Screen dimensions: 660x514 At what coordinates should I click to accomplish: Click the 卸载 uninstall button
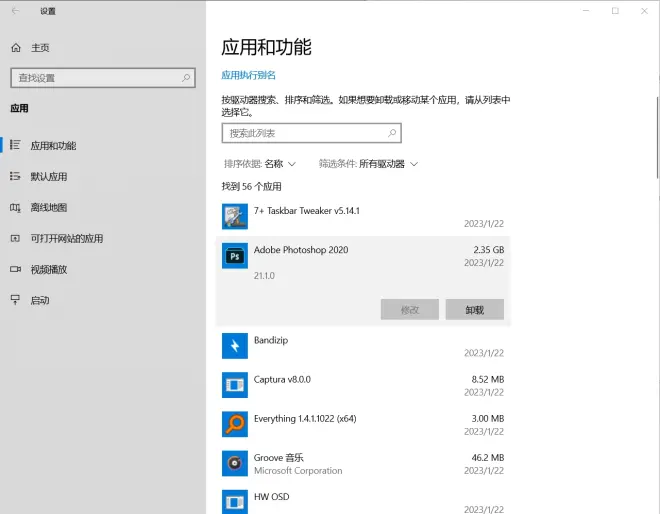[475, 310]
